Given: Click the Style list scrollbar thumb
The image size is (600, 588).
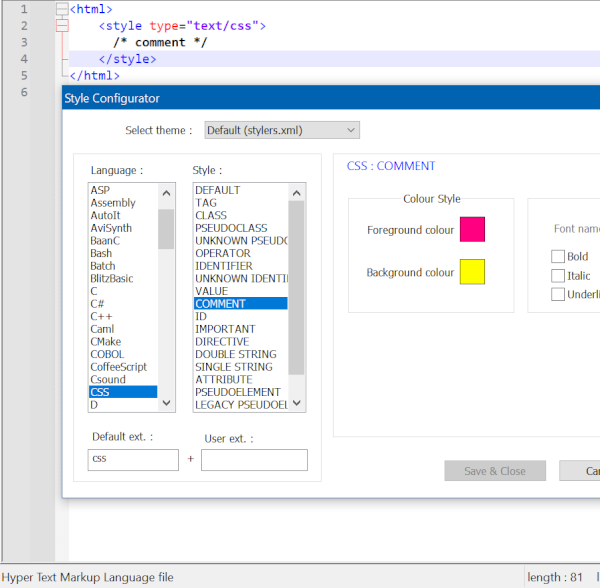Looking at the screenshot, I should (x=296, y=287).
